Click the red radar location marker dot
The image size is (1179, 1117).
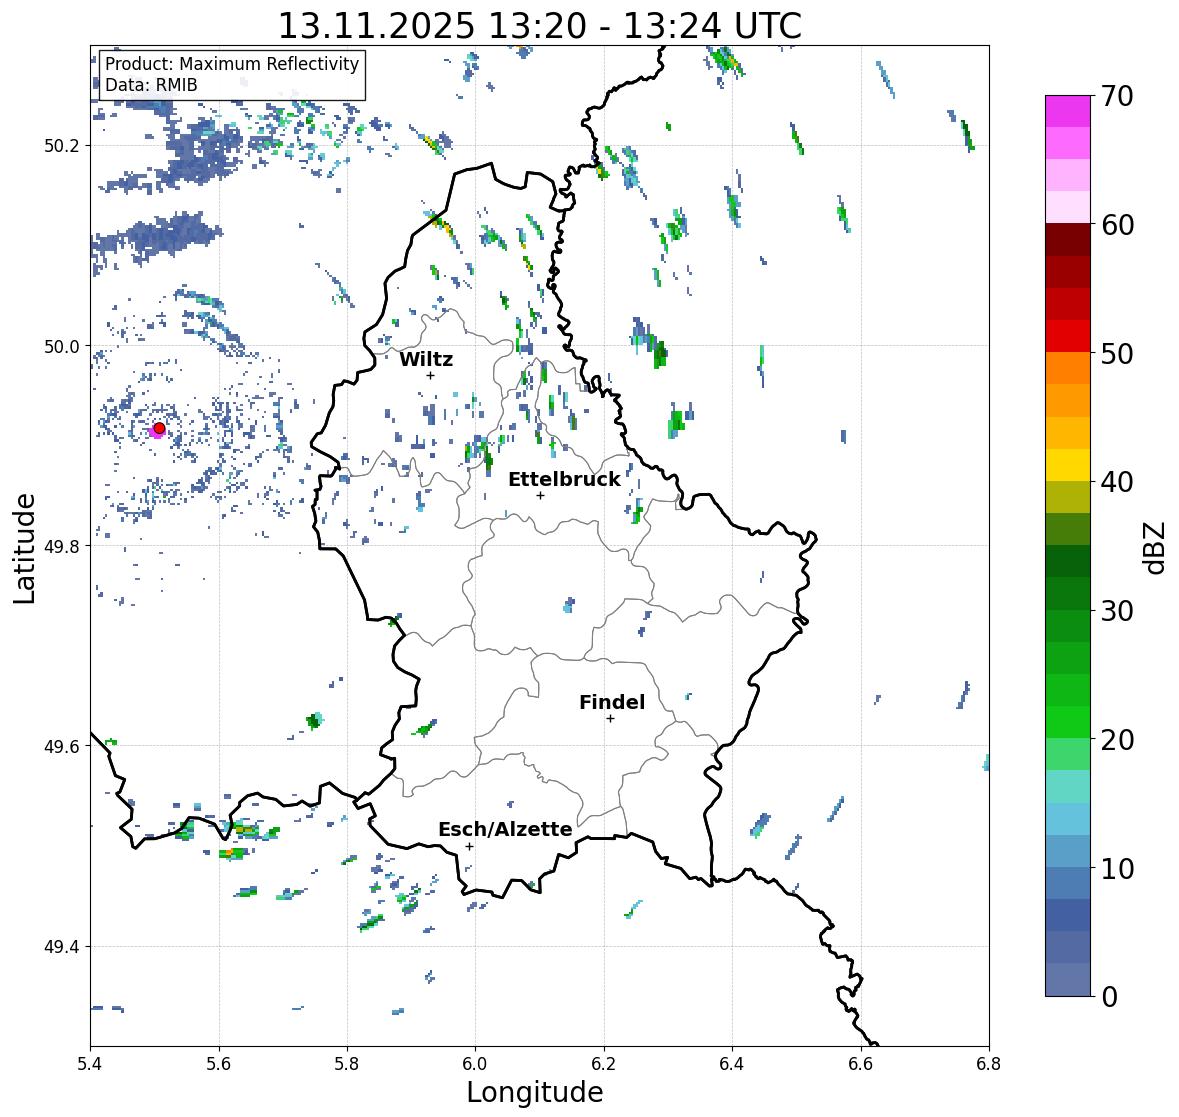pyautogui.click(x=159, y=428)
